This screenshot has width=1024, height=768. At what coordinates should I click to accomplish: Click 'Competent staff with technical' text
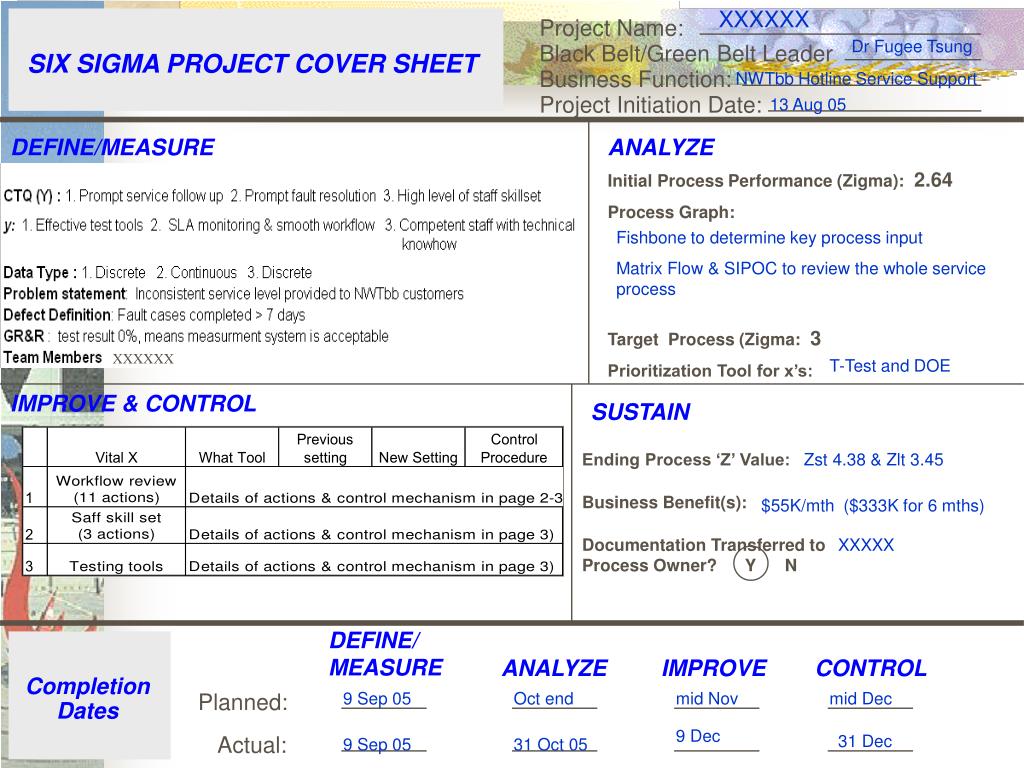(487, 225)
